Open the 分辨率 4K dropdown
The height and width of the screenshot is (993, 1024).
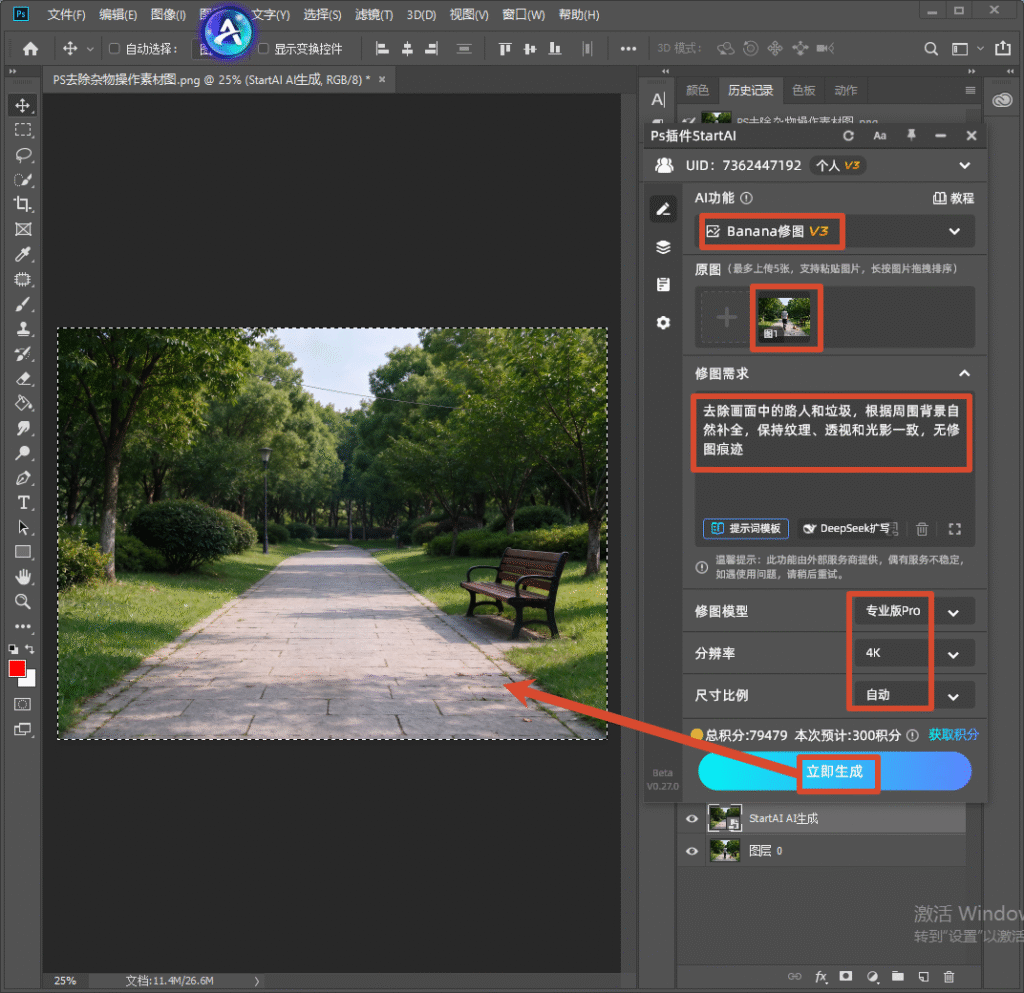pos(914,654)
